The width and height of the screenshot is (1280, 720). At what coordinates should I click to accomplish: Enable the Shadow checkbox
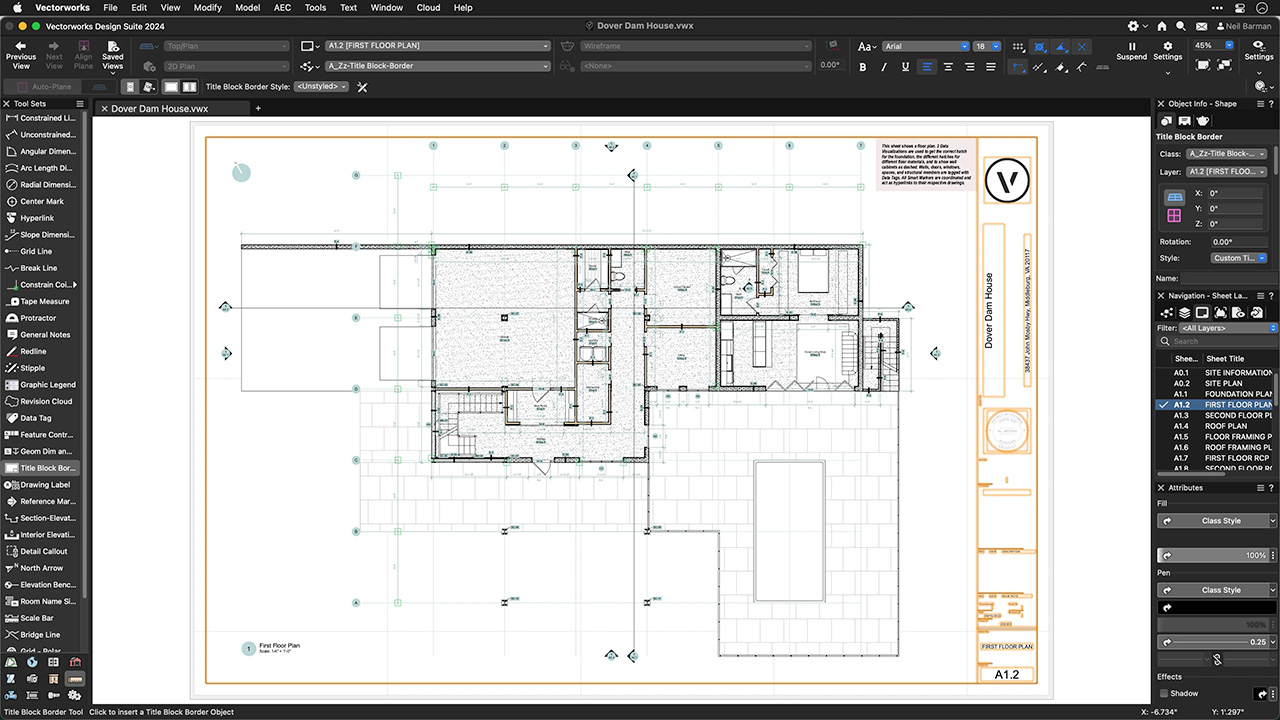pyautogui.click(x=1163, y=693)
